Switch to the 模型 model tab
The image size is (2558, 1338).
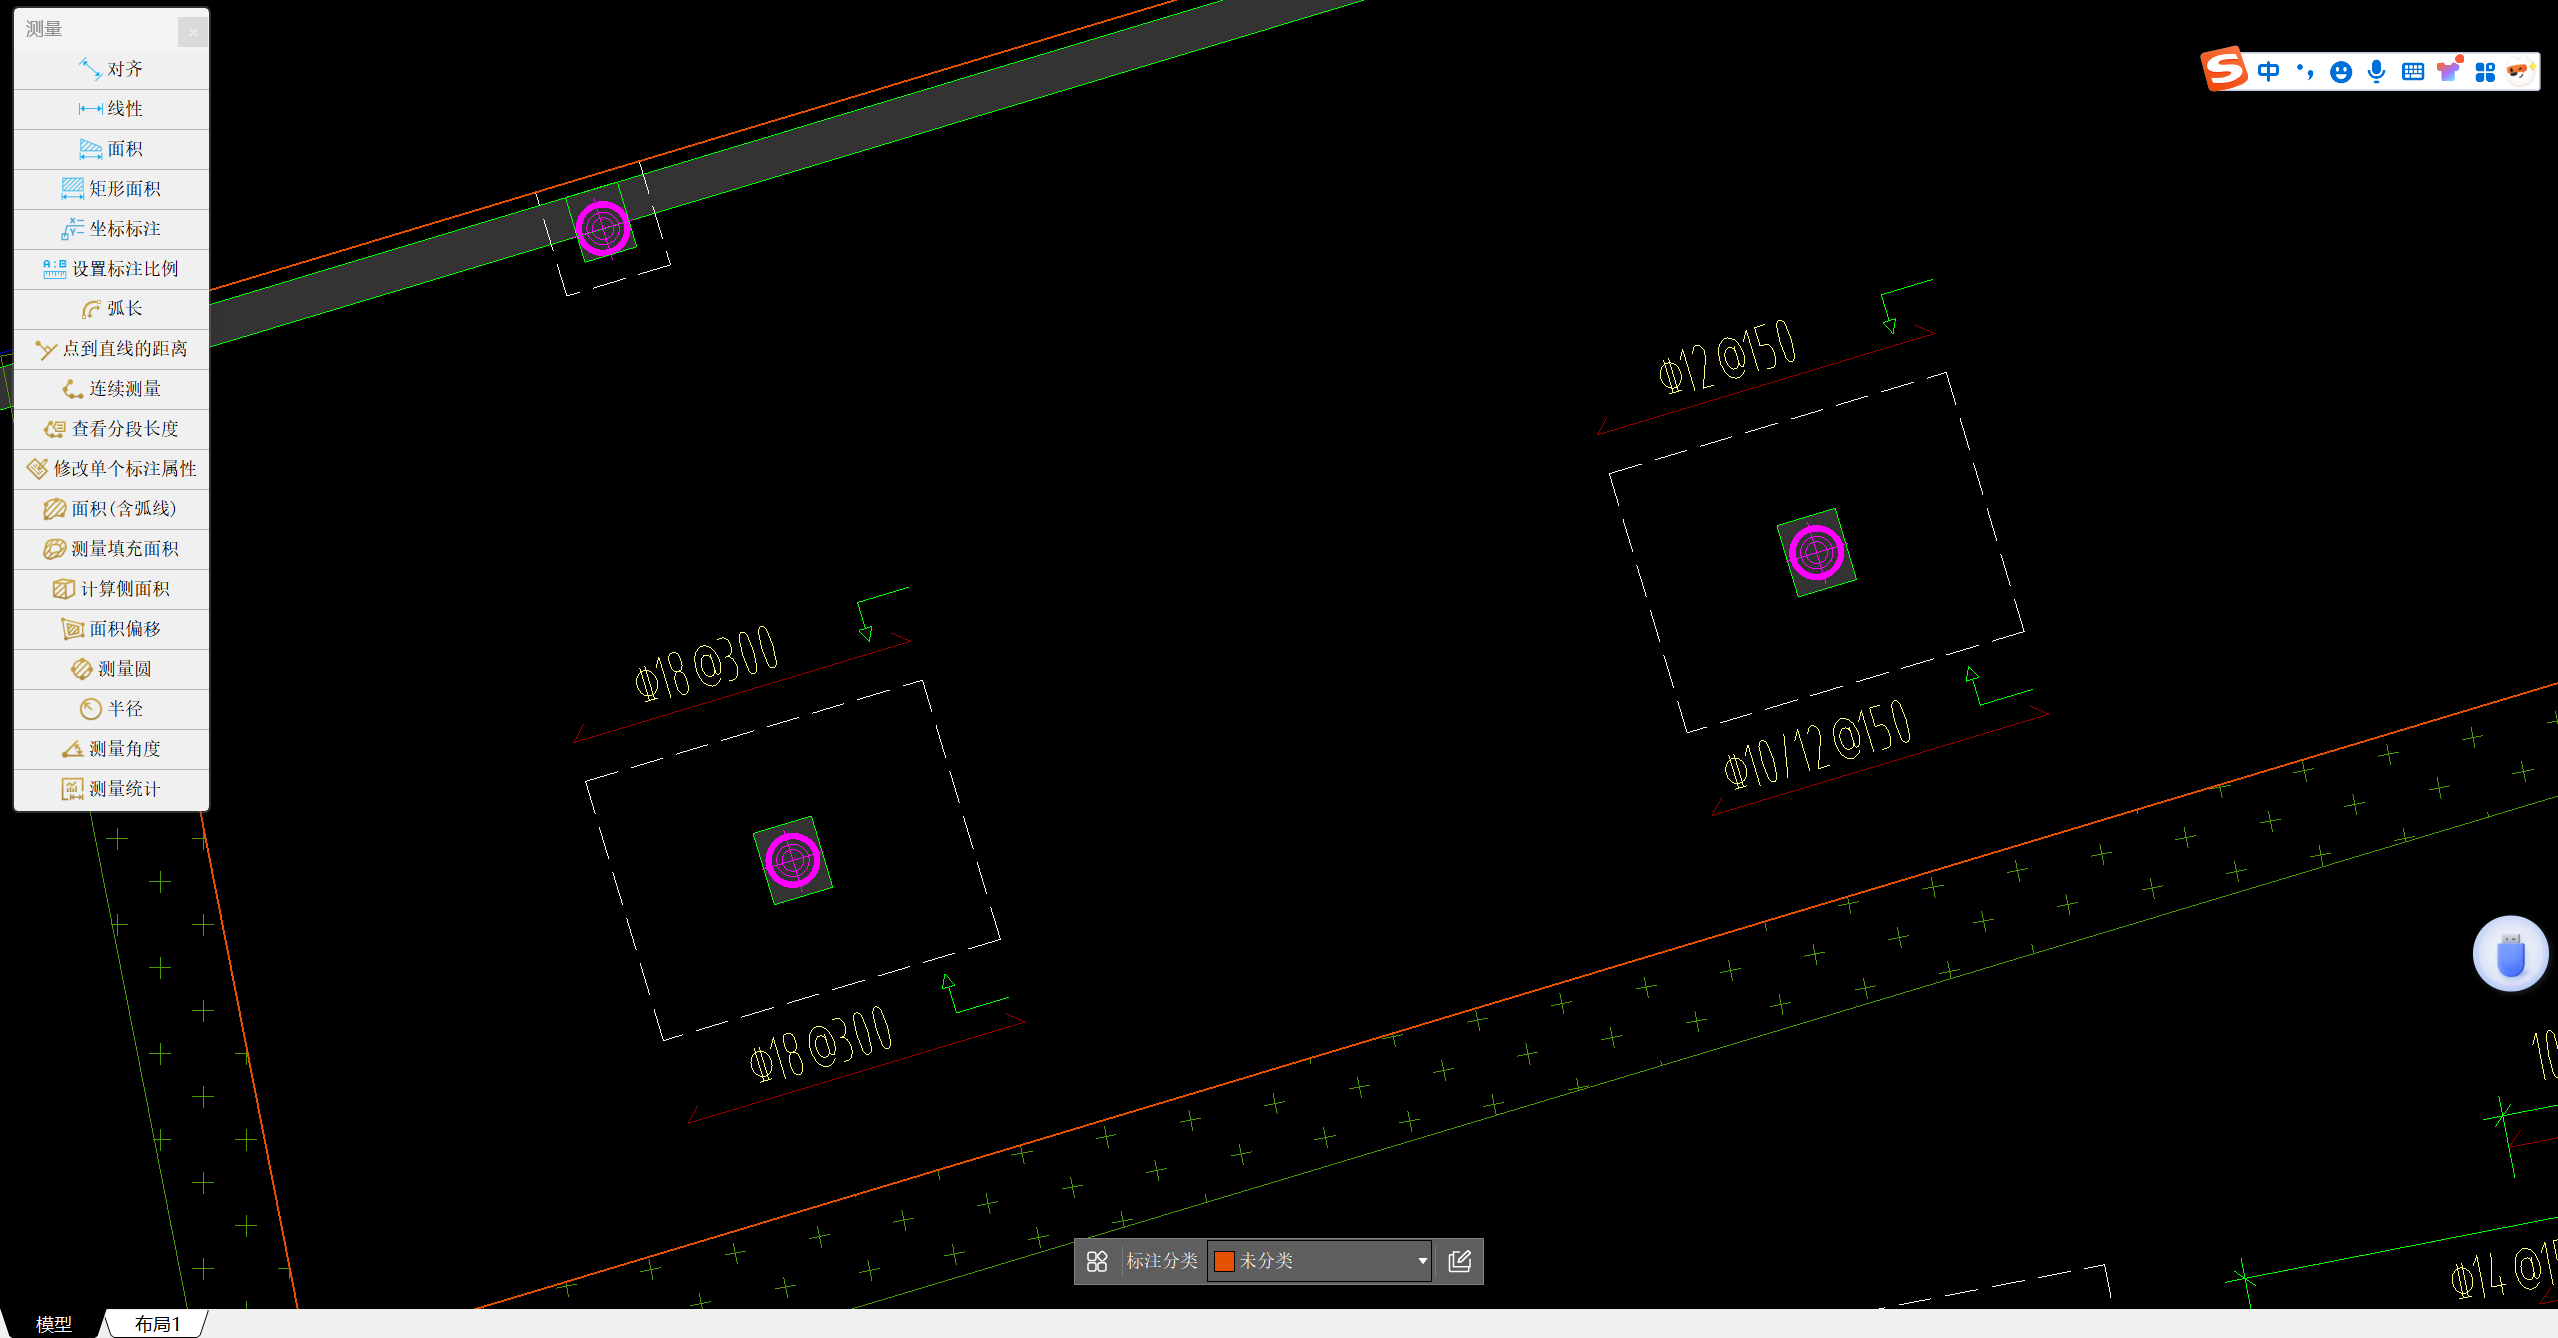(54, 1324)
